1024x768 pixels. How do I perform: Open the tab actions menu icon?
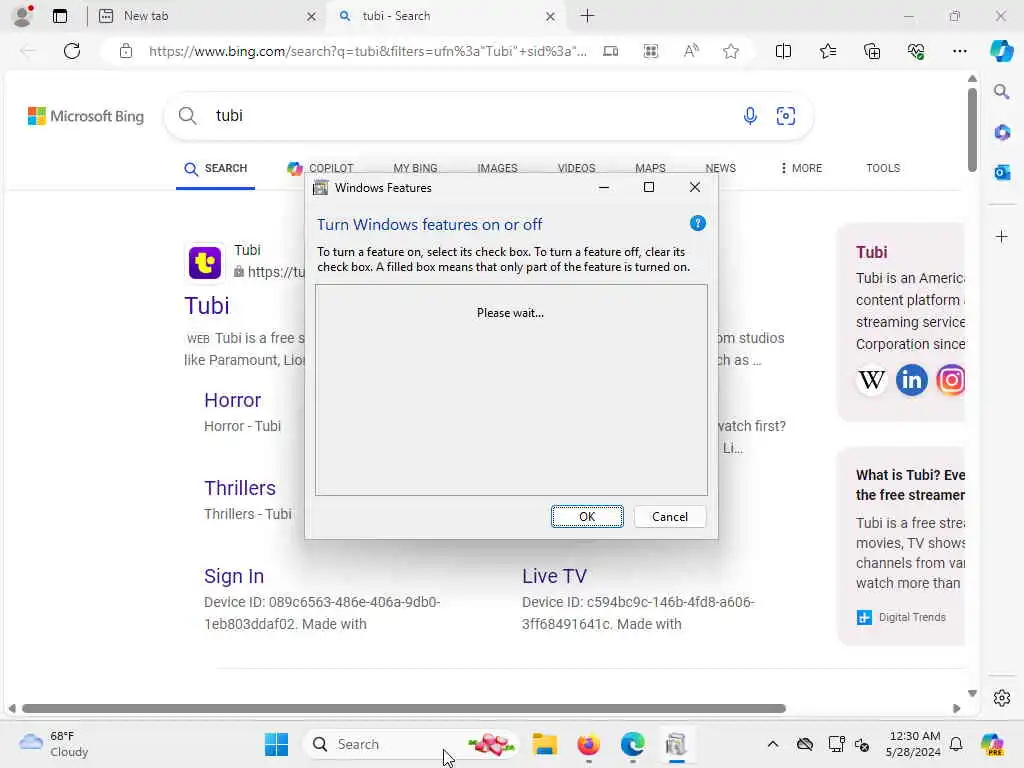click(x=60, y=16)
